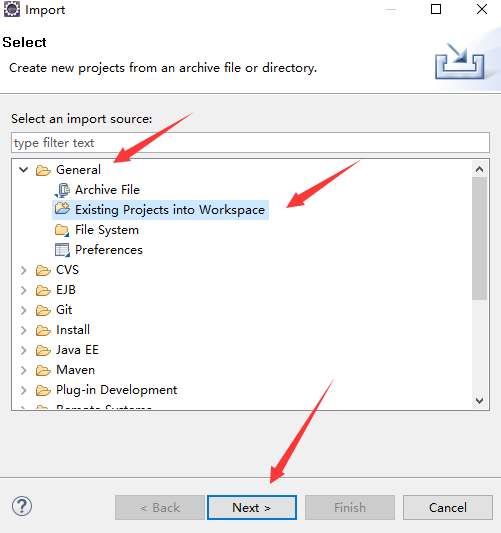Click the Preferences import icon
The width and height of the screenshot is (501, 533).
[62, 250]
